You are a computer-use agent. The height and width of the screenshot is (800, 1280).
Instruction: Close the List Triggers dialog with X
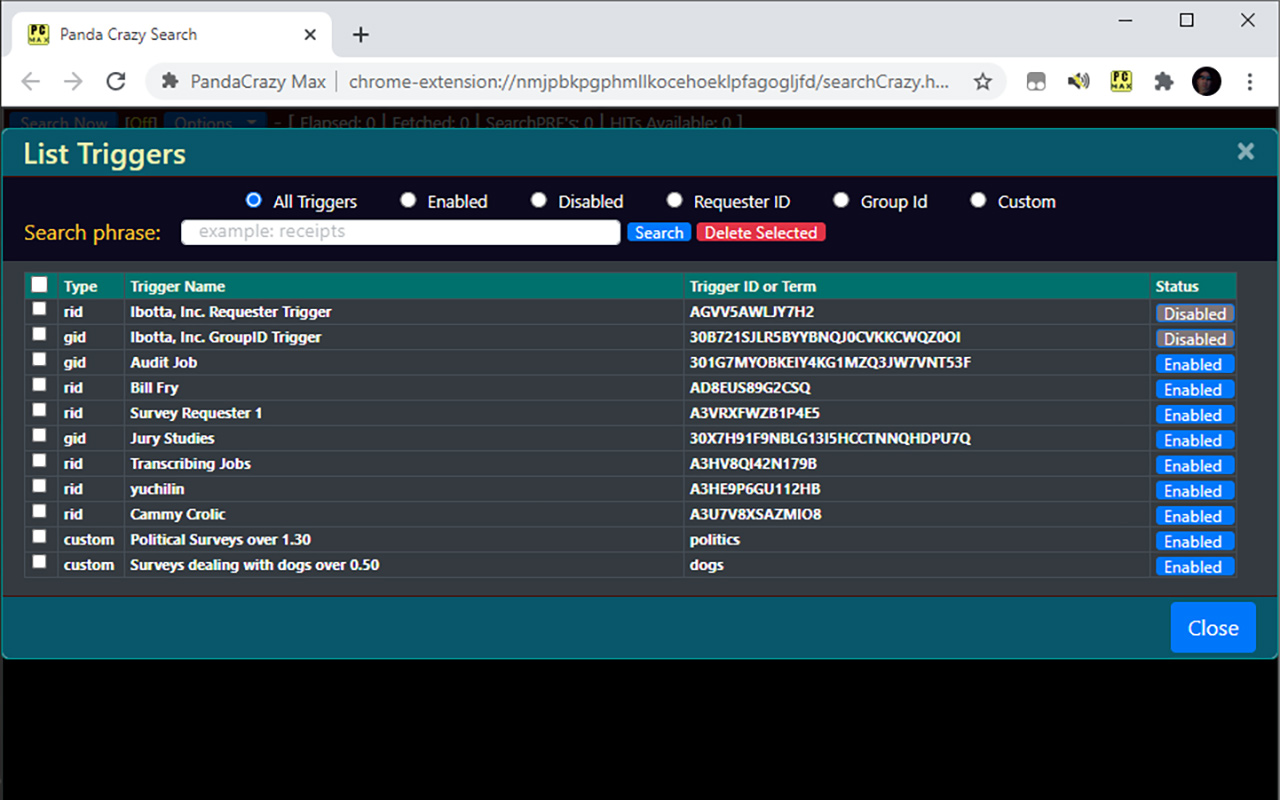[x=1245, y=151]
